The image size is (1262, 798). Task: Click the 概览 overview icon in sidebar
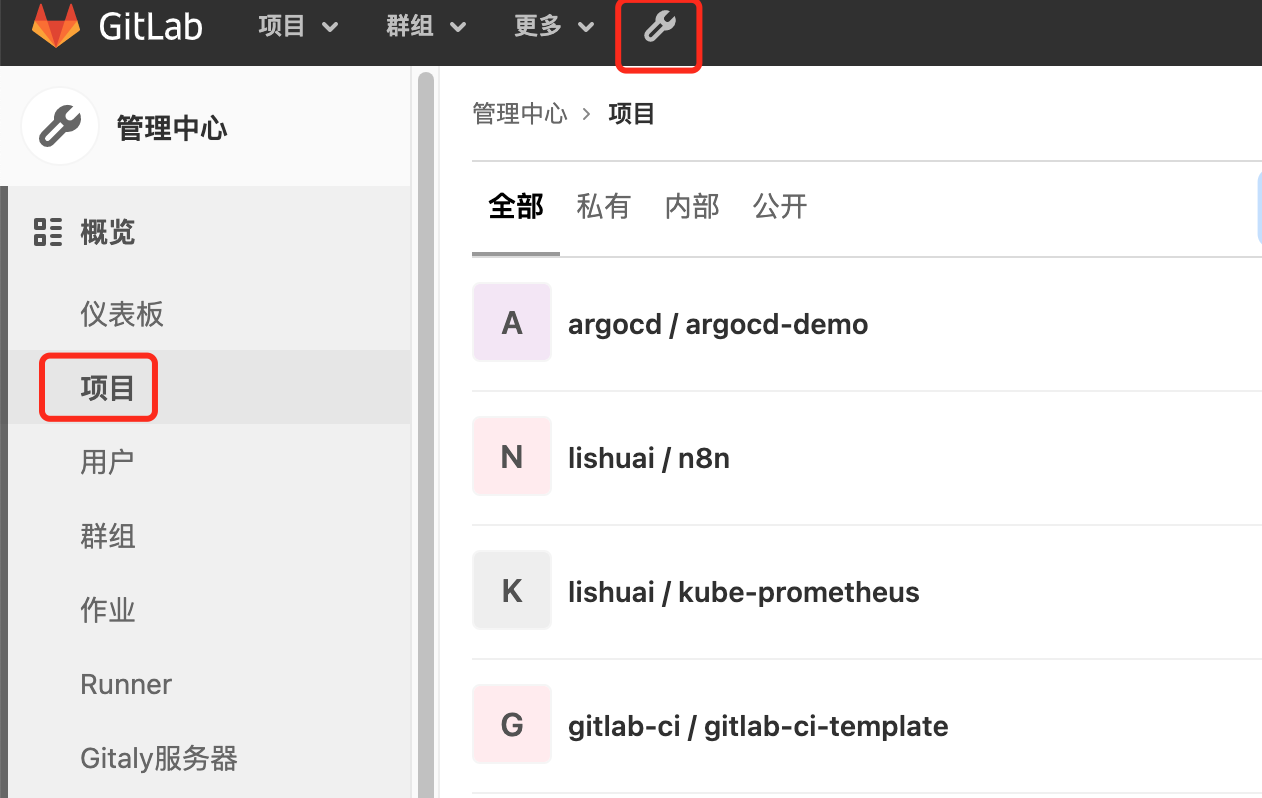(47, 231)
